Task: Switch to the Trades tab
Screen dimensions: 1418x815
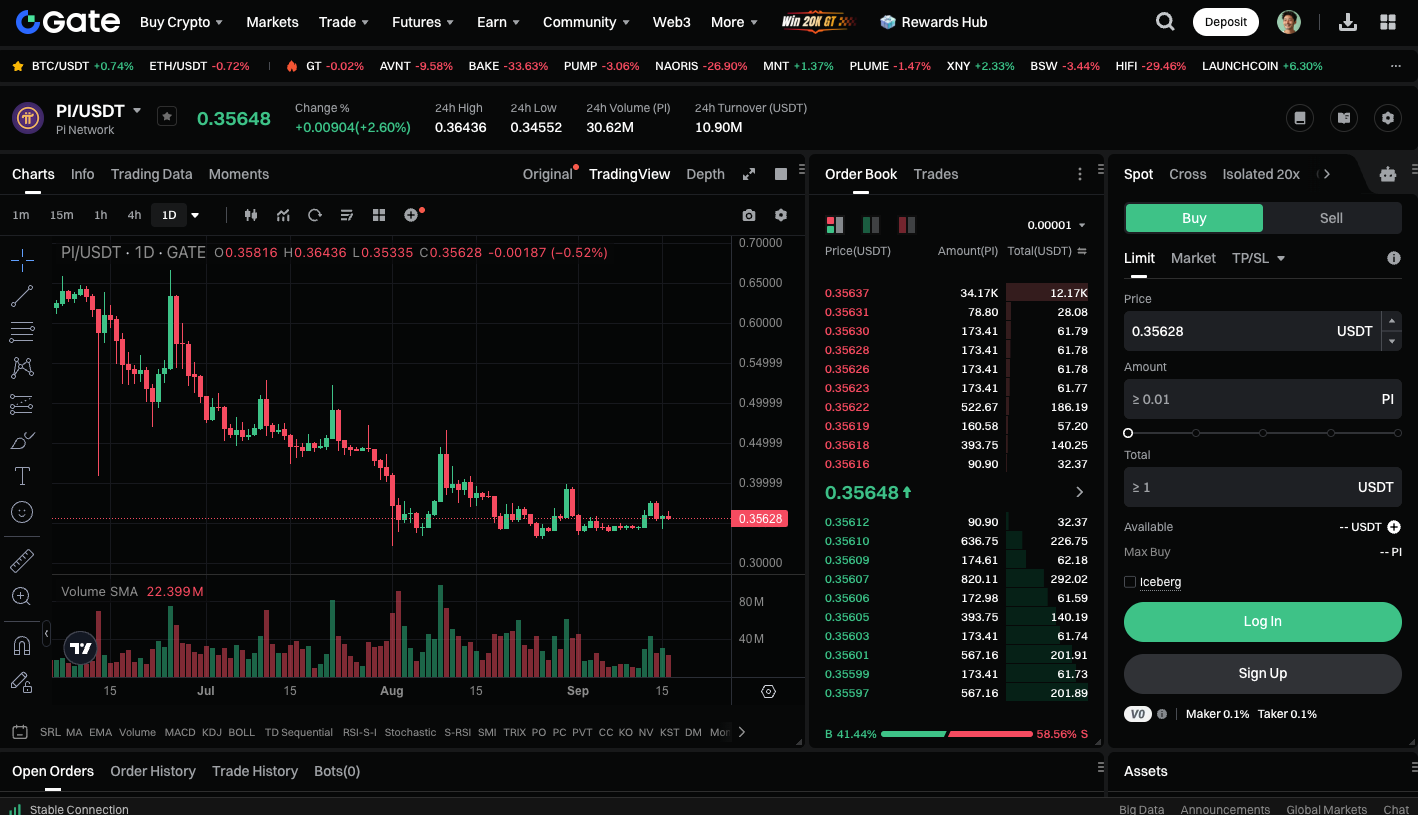Action: point(936,174)
